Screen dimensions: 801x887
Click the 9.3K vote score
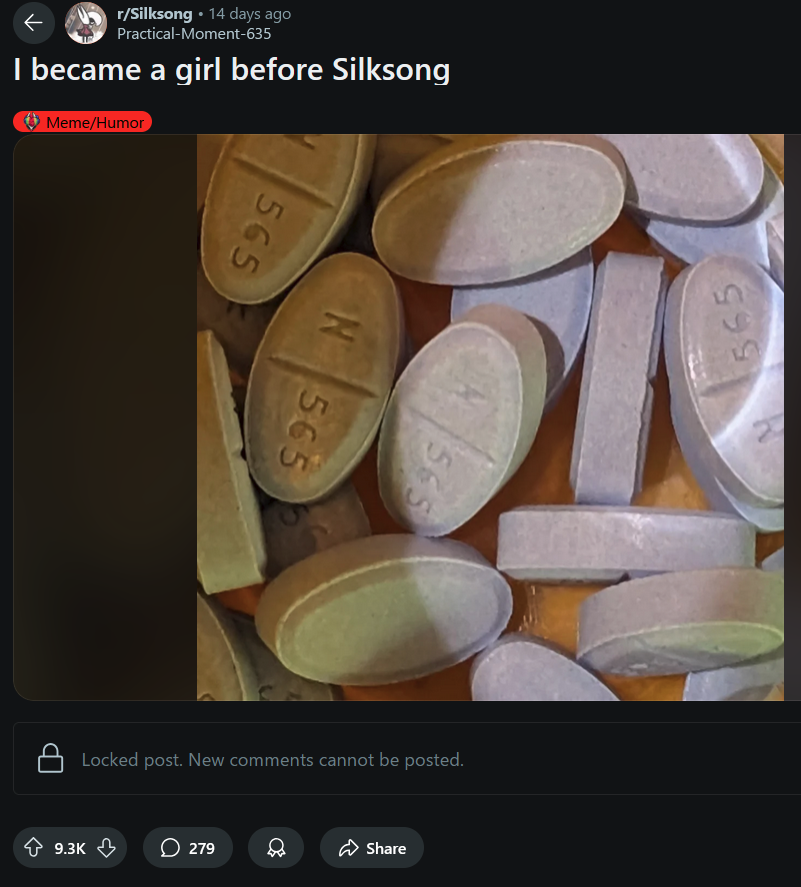tap(70, 848)
